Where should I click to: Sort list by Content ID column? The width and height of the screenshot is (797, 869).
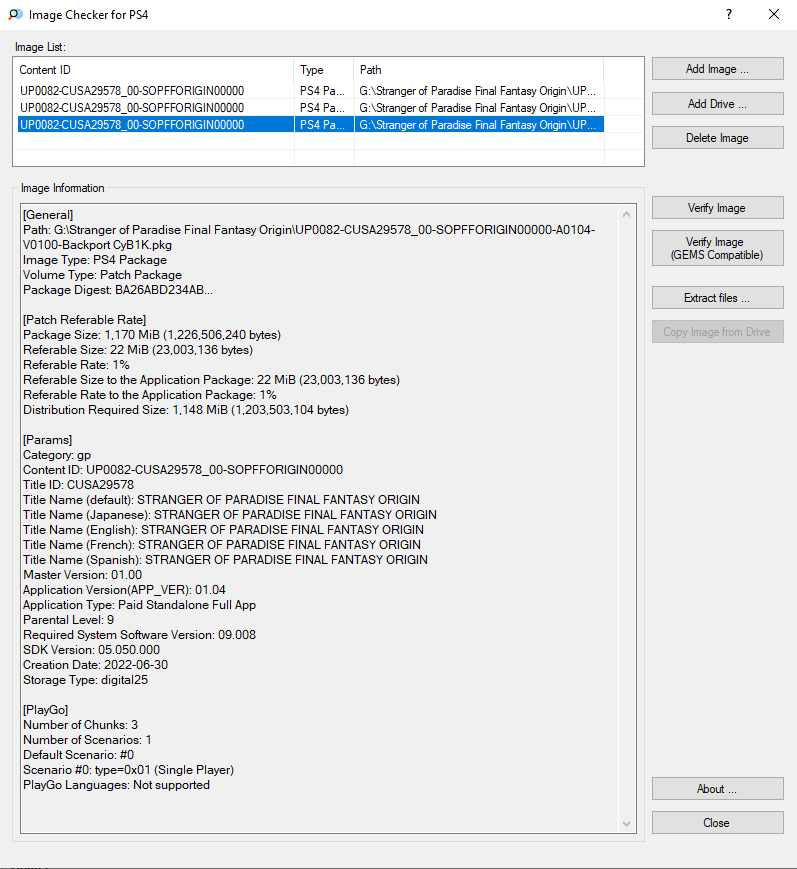(154, 70)
